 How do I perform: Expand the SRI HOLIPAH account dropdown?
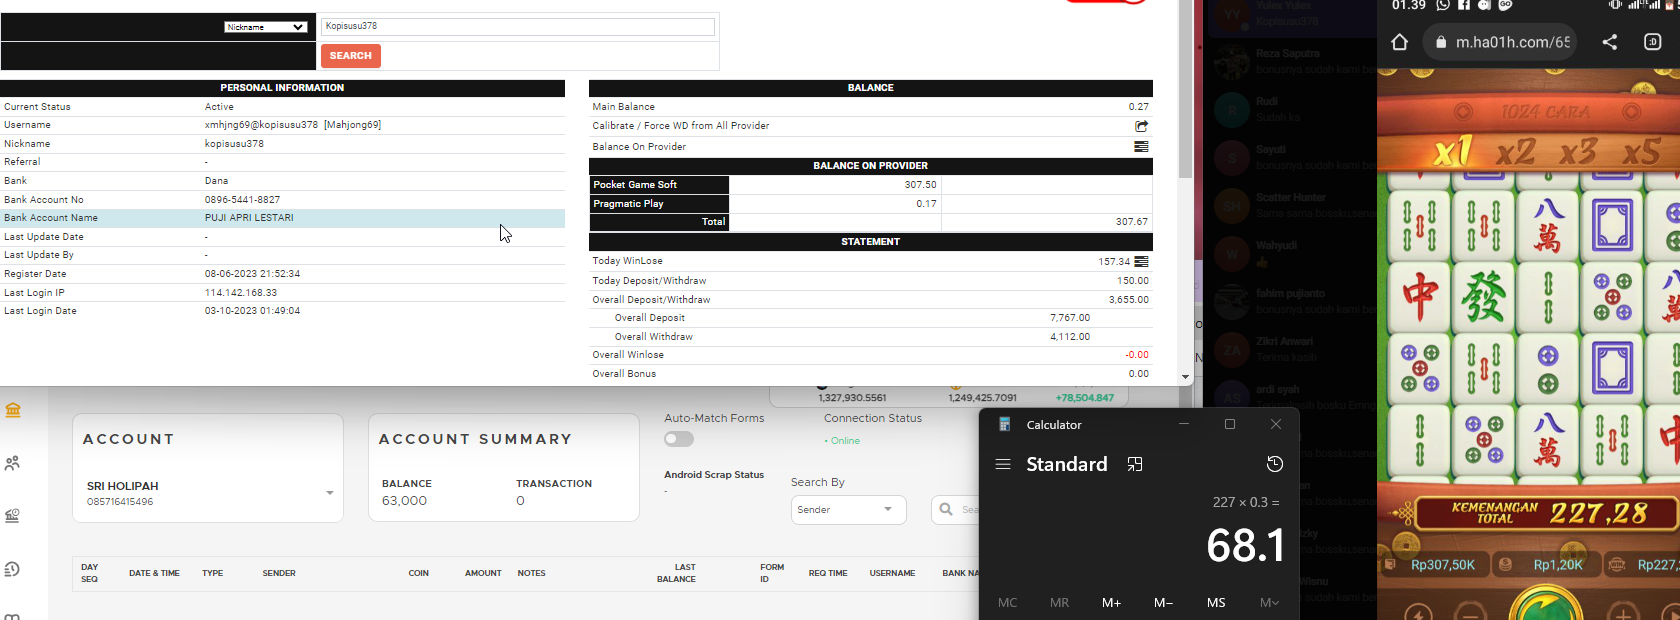329,493
